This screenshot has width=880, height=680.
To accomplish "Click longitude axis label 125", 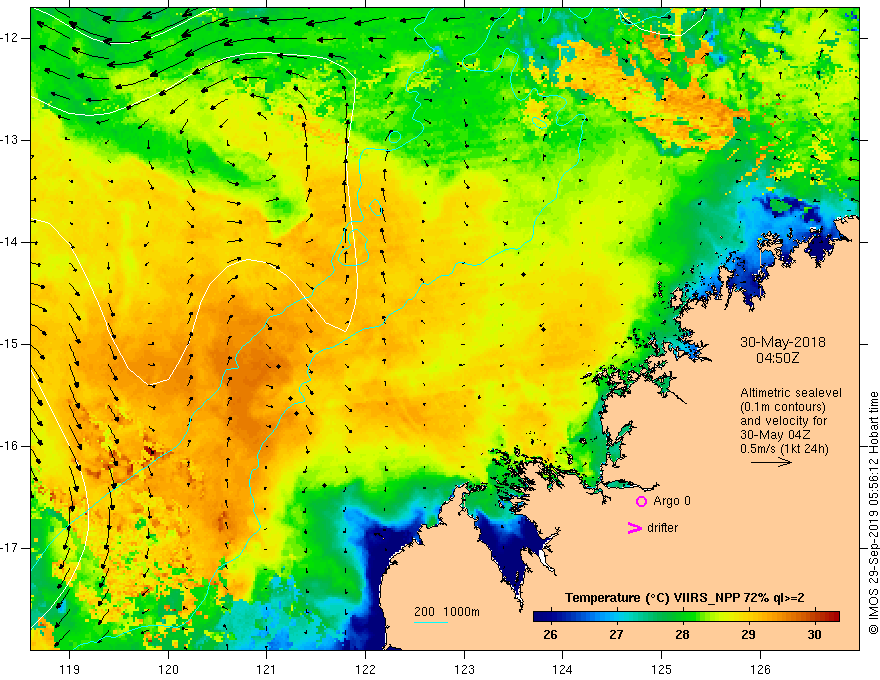I will click(x=661, y=669).
